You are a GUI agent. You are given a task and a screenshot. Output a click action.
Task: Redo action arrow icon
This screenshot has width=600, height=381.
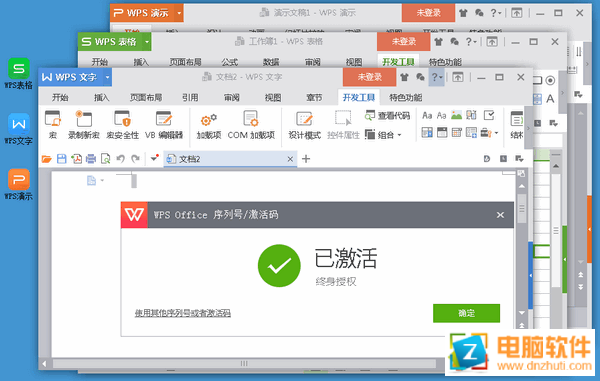pyautogui.click(x=135, y=159)
